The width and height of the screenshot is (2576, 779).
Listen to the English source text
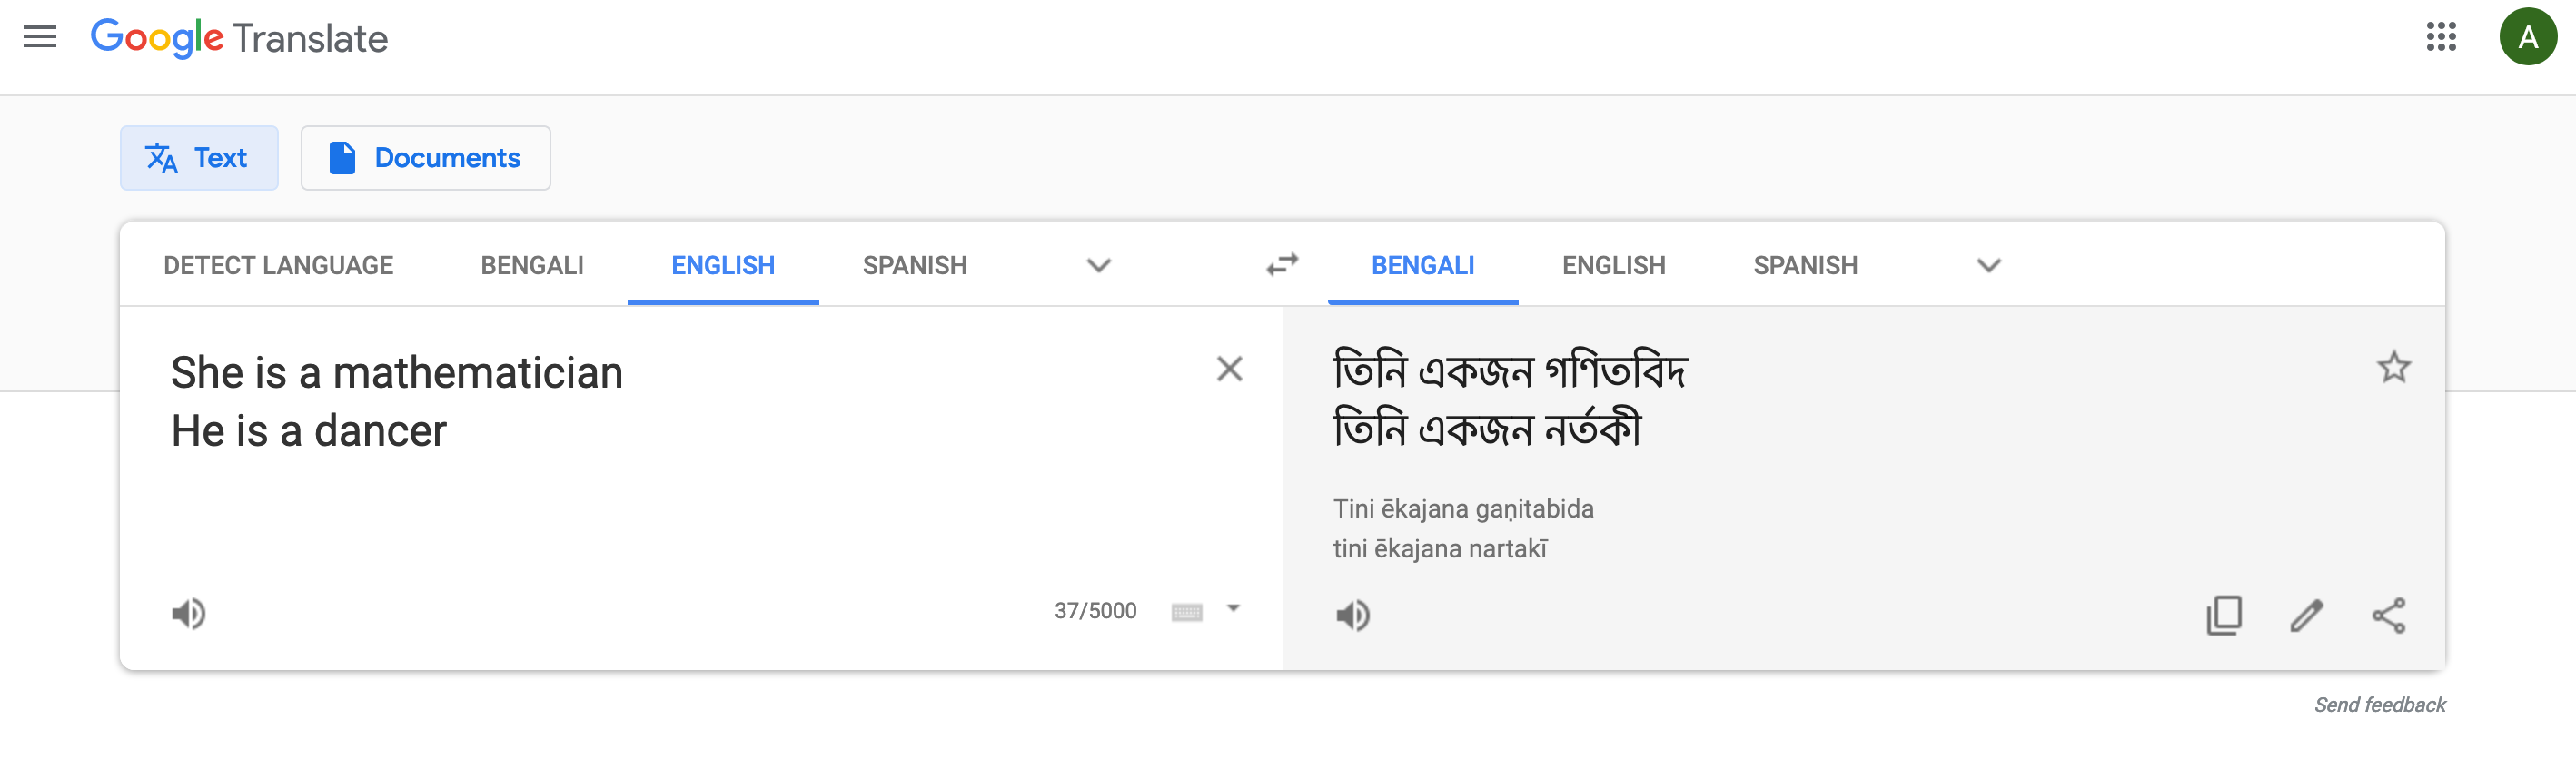(x=188, y=613)
